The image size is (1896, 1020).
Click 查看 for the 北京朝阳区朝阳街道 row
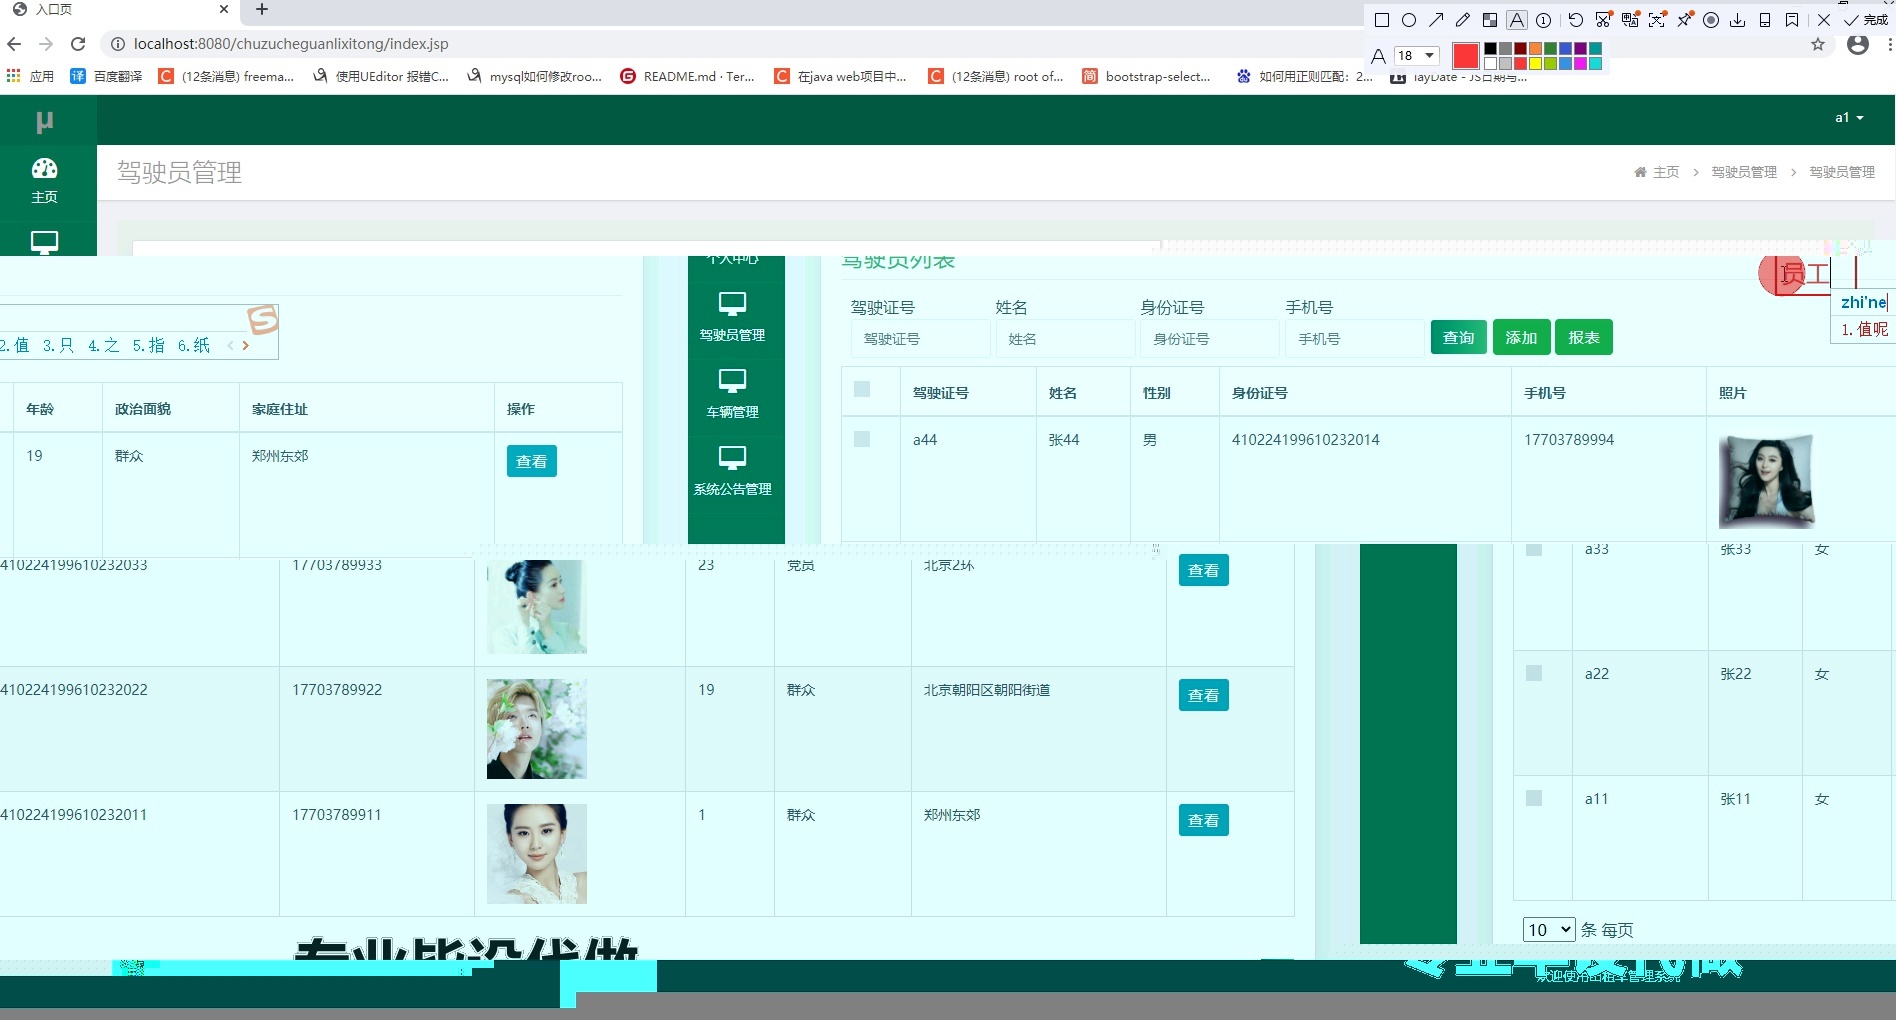point(1204,695)
